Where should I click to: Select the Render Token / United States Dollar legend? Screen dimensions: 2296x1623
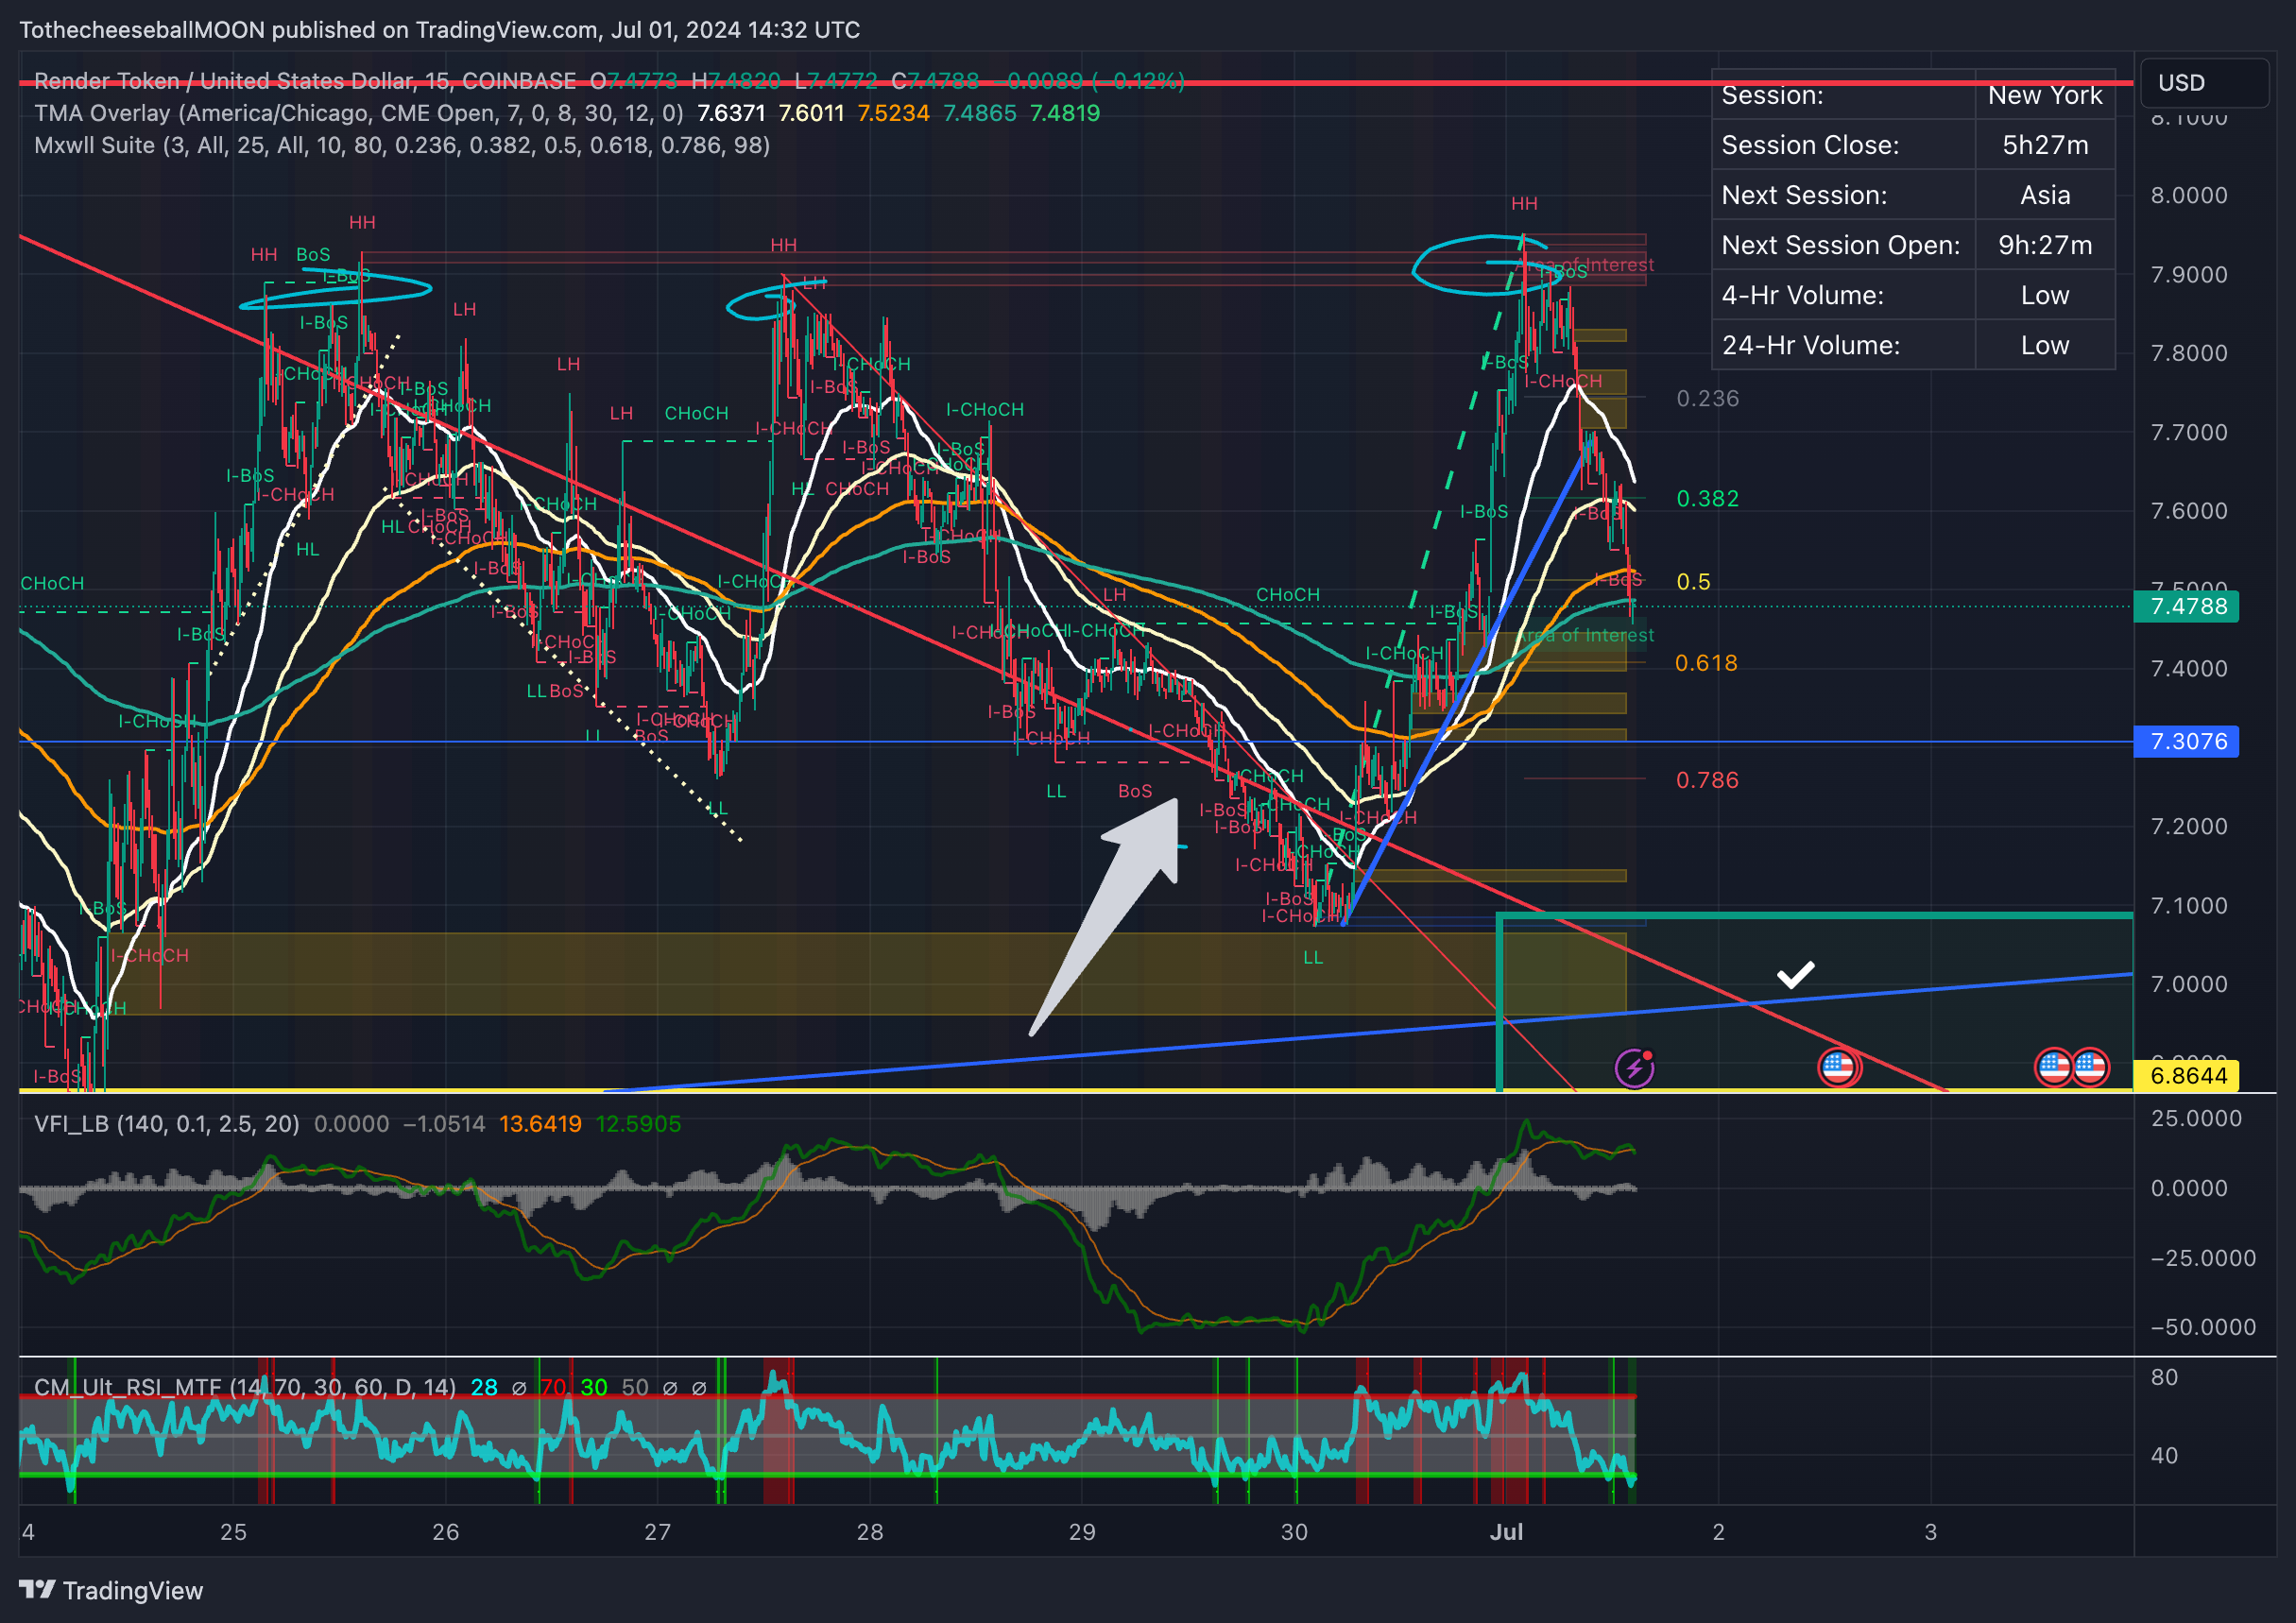tap(305, 81)
